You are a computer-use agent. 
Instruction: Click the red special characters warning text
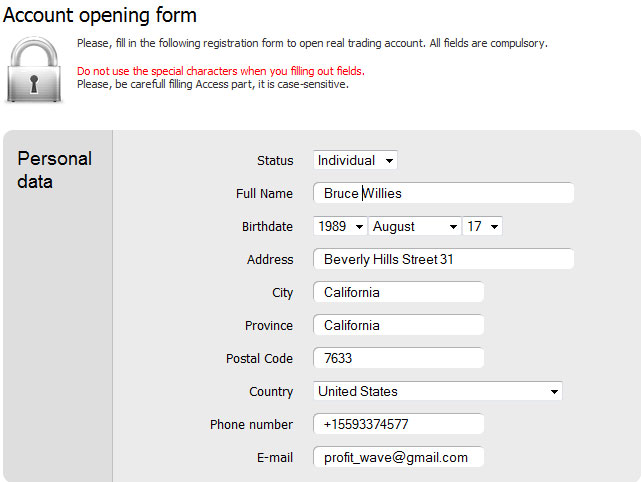point(221,71)
